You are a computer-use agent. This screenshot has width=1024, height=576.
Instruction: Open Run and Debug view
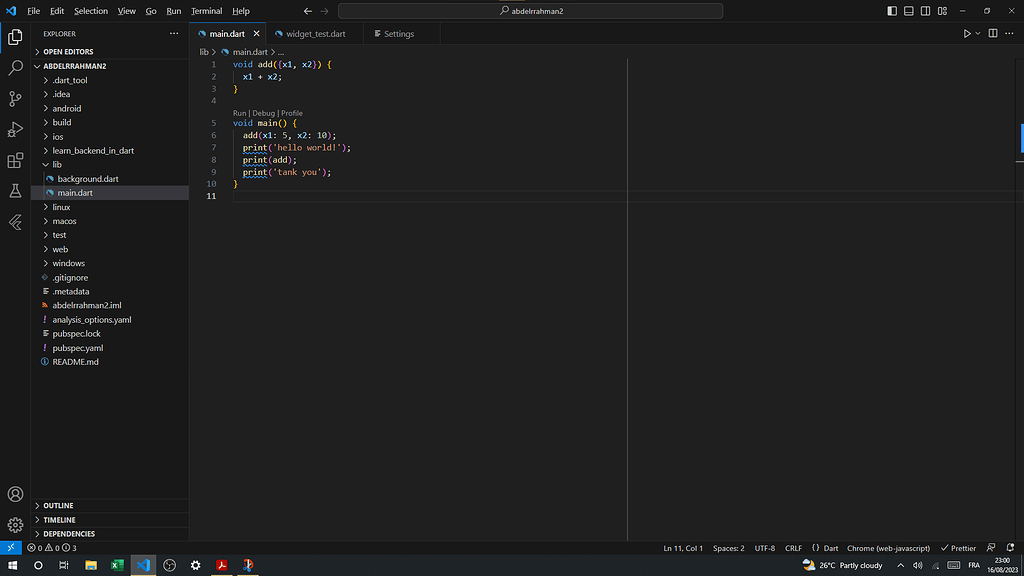(15, 130)
